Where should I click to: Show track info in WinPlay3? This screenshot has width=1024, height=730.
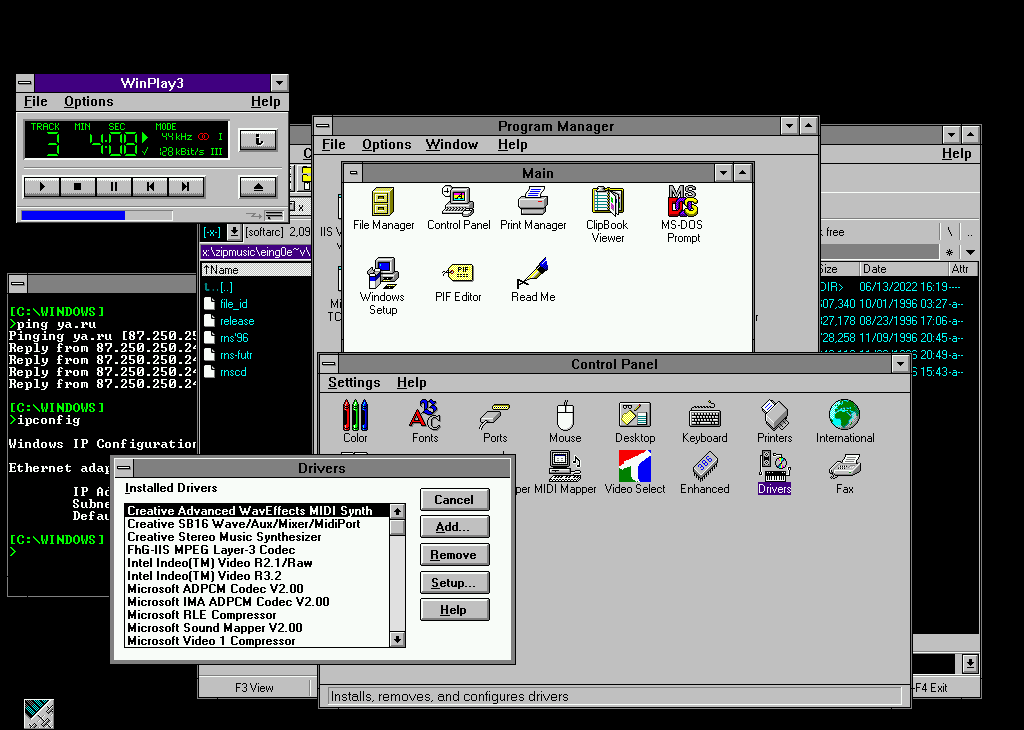pos(258,139)
